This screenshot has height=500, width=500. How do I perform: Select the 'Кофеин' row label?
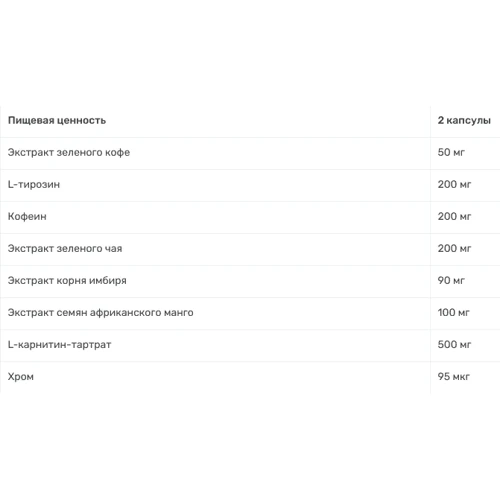tap(27, 216)
